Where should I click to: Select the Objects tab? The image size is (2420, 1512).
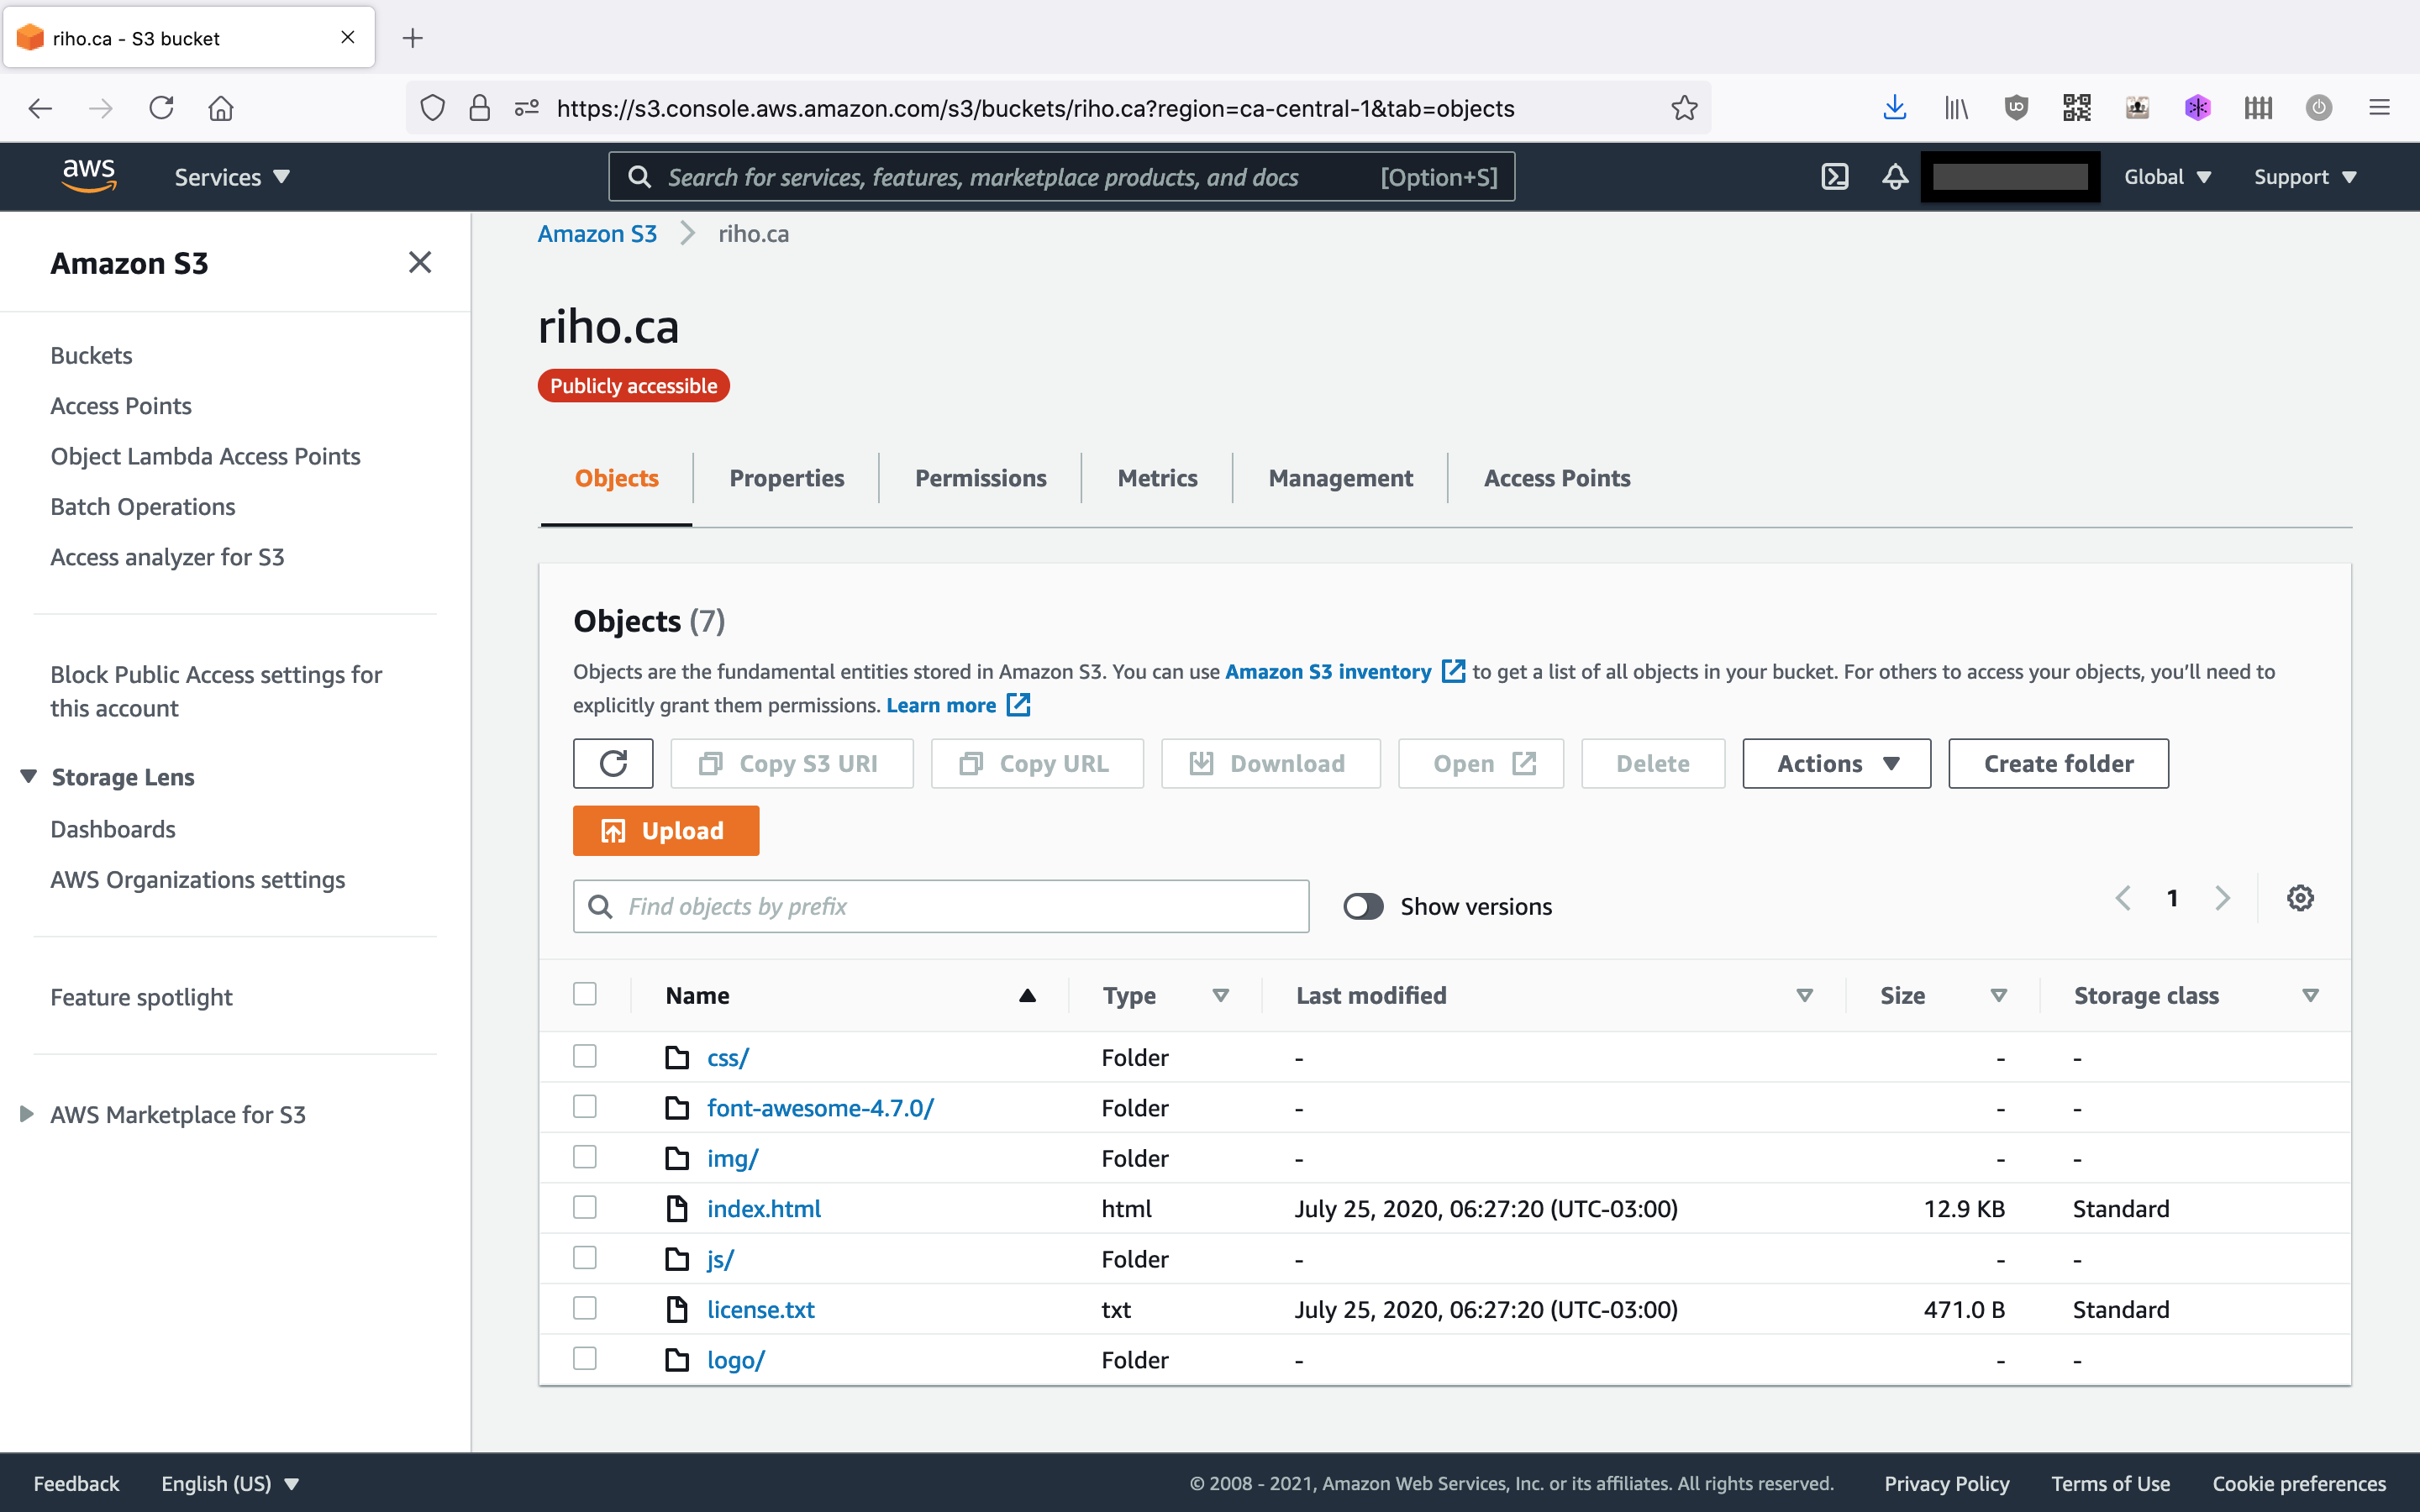pyautogui.click(x=616, y=478)
